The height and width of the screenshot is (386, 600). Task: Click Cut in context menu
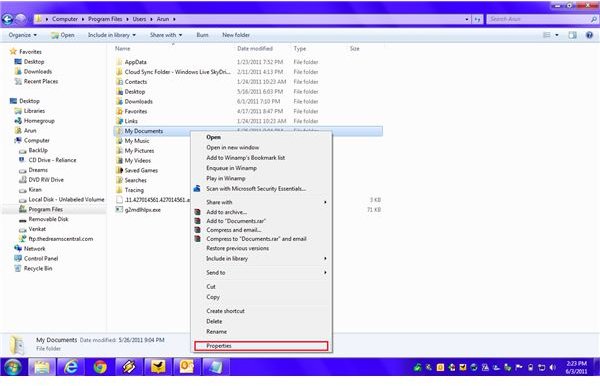(262, 287)
